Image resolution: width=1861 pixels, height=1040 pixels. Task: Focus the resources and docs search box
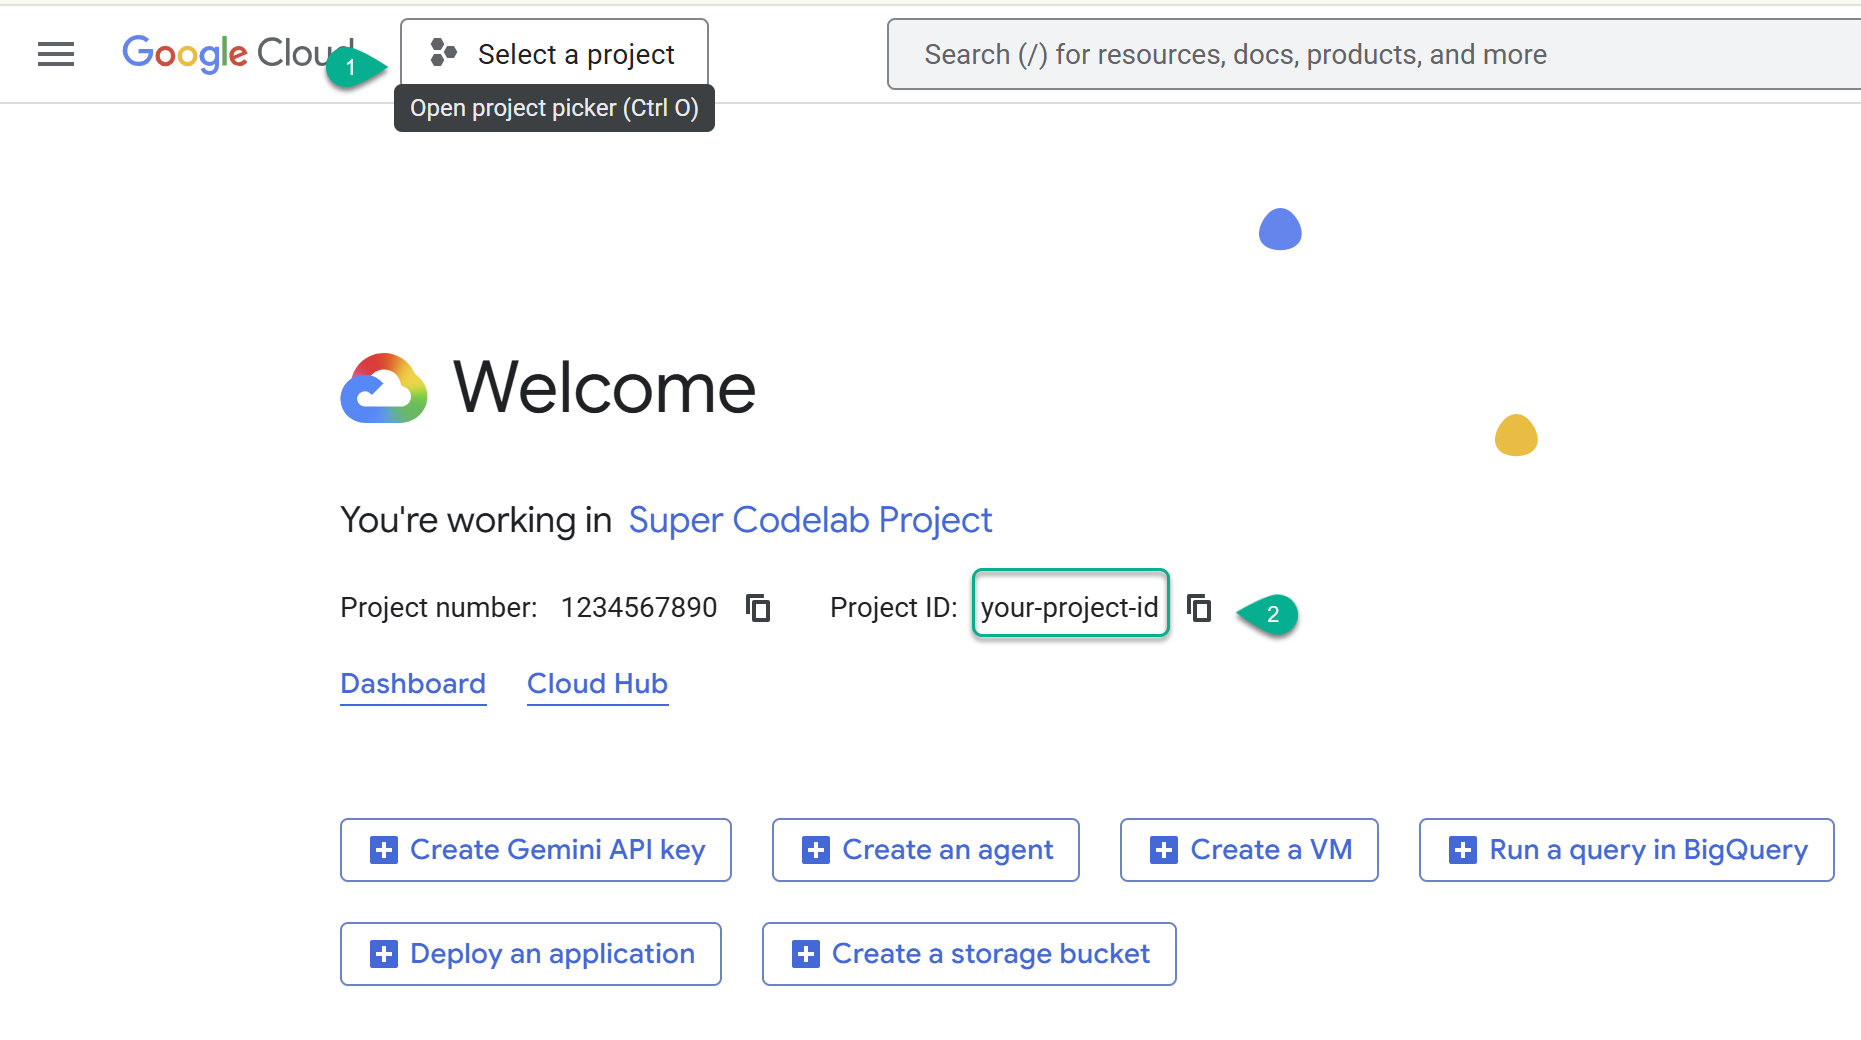1374,54
